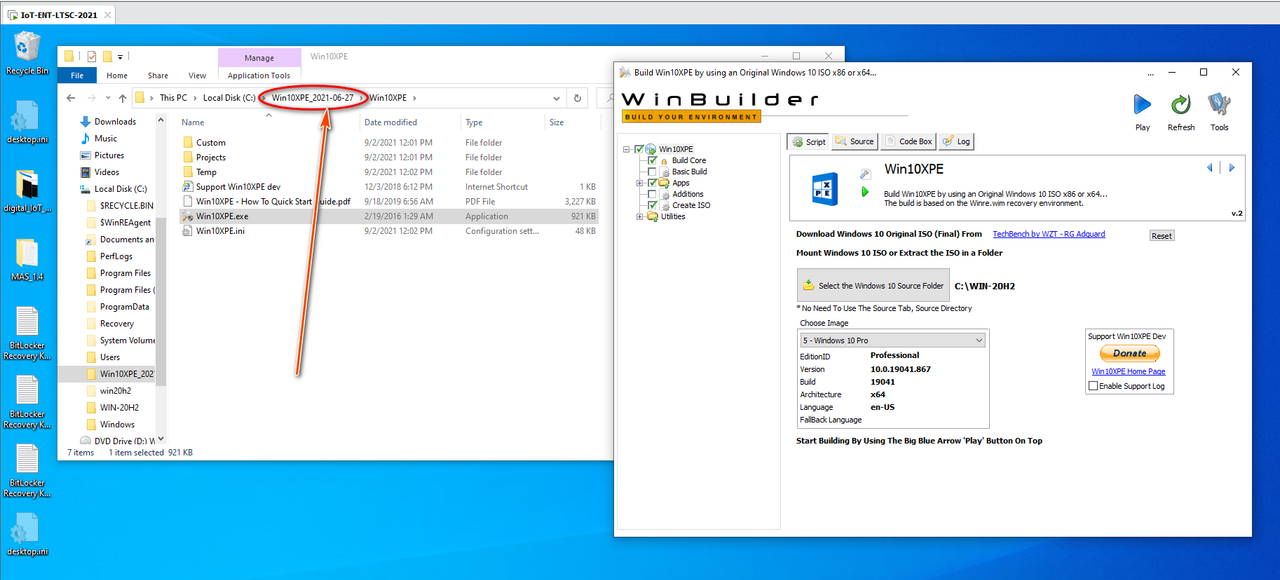The image size is (1280, 580).
Task: Click the Donate button
Action: (x=1130, y=353)
